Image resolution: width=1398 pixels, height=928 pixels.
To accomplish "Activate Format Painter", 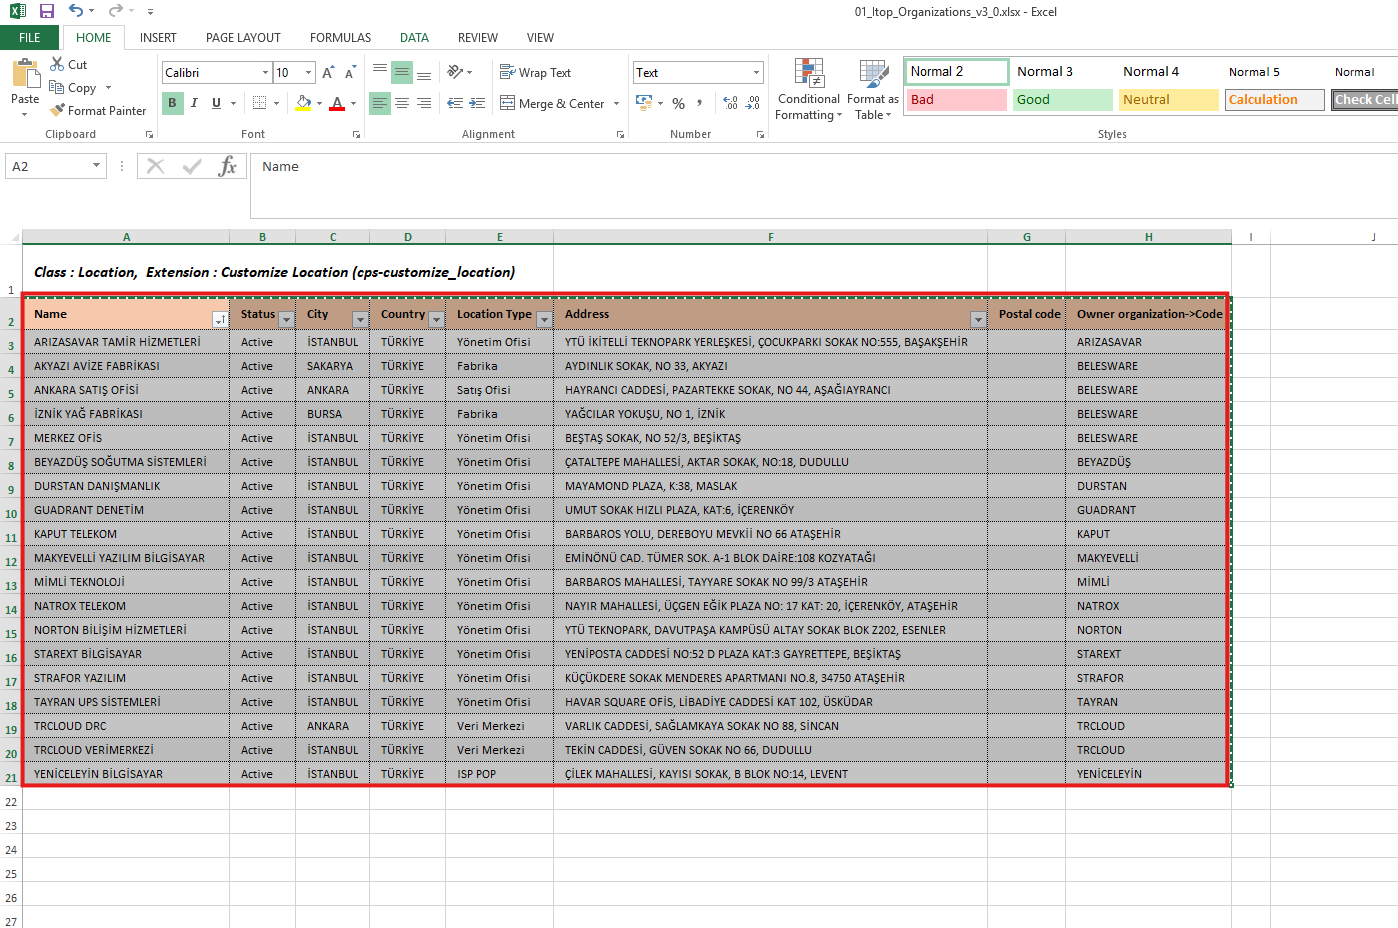I will point(98,111).
